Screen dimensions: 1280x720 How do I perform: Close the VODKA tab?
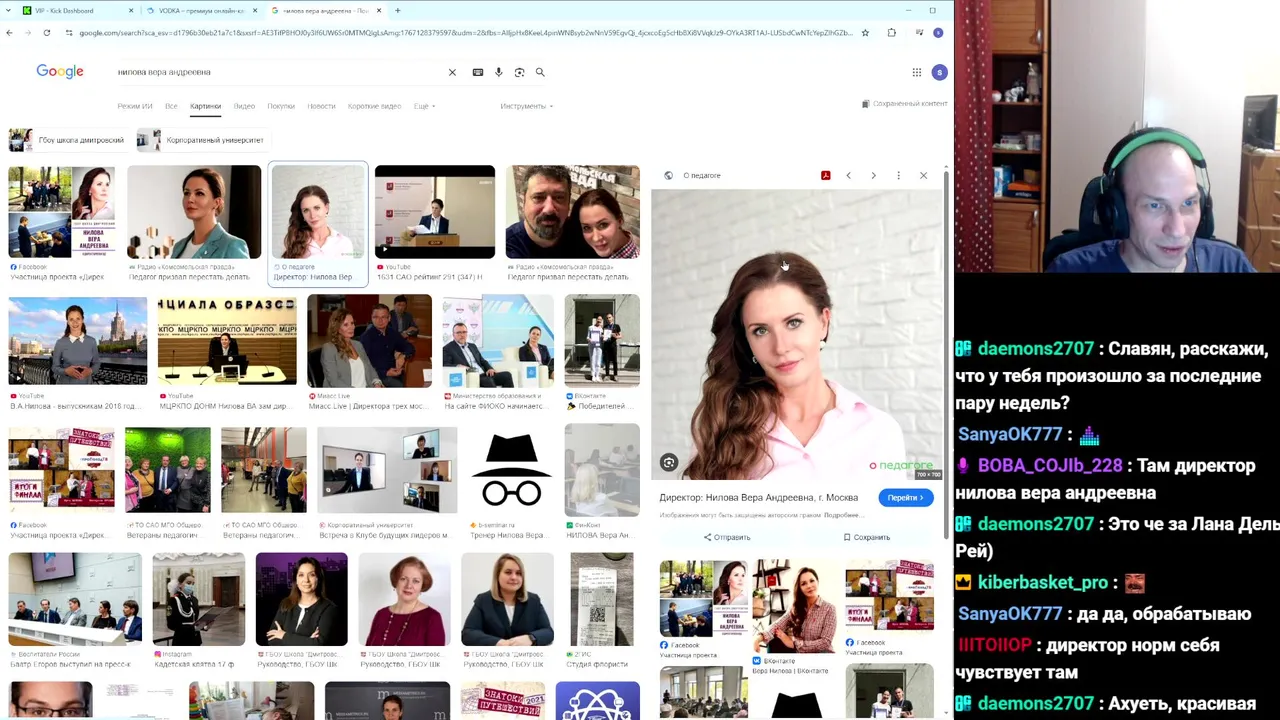255,10
